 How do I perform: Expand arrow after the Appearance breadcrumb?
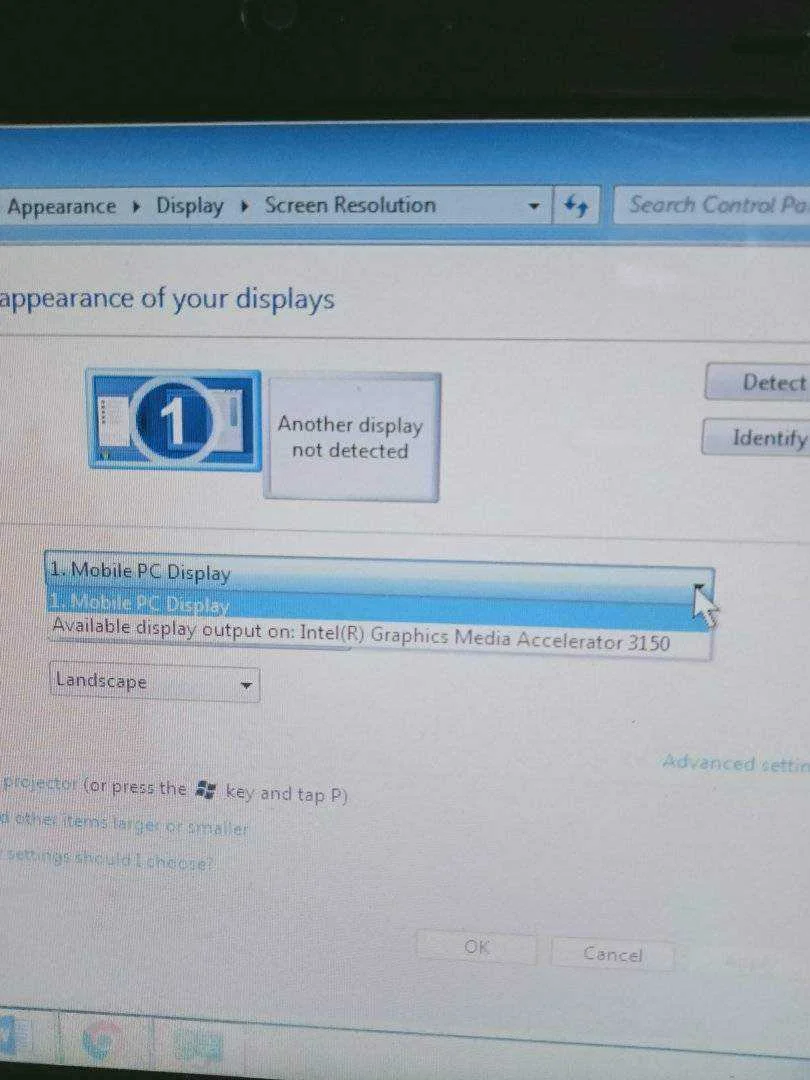pos(136,207)
